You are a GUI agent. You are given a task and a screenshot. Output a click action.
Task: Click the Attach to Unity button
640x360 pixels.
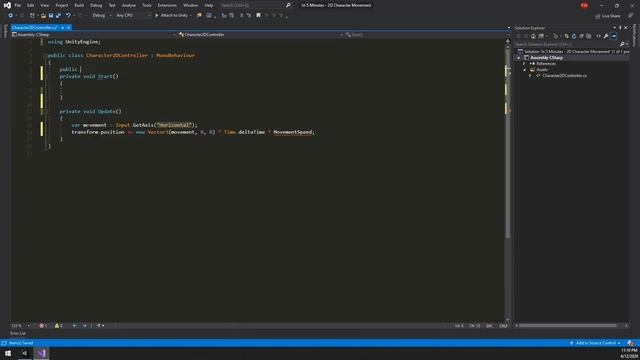point(171,16)
